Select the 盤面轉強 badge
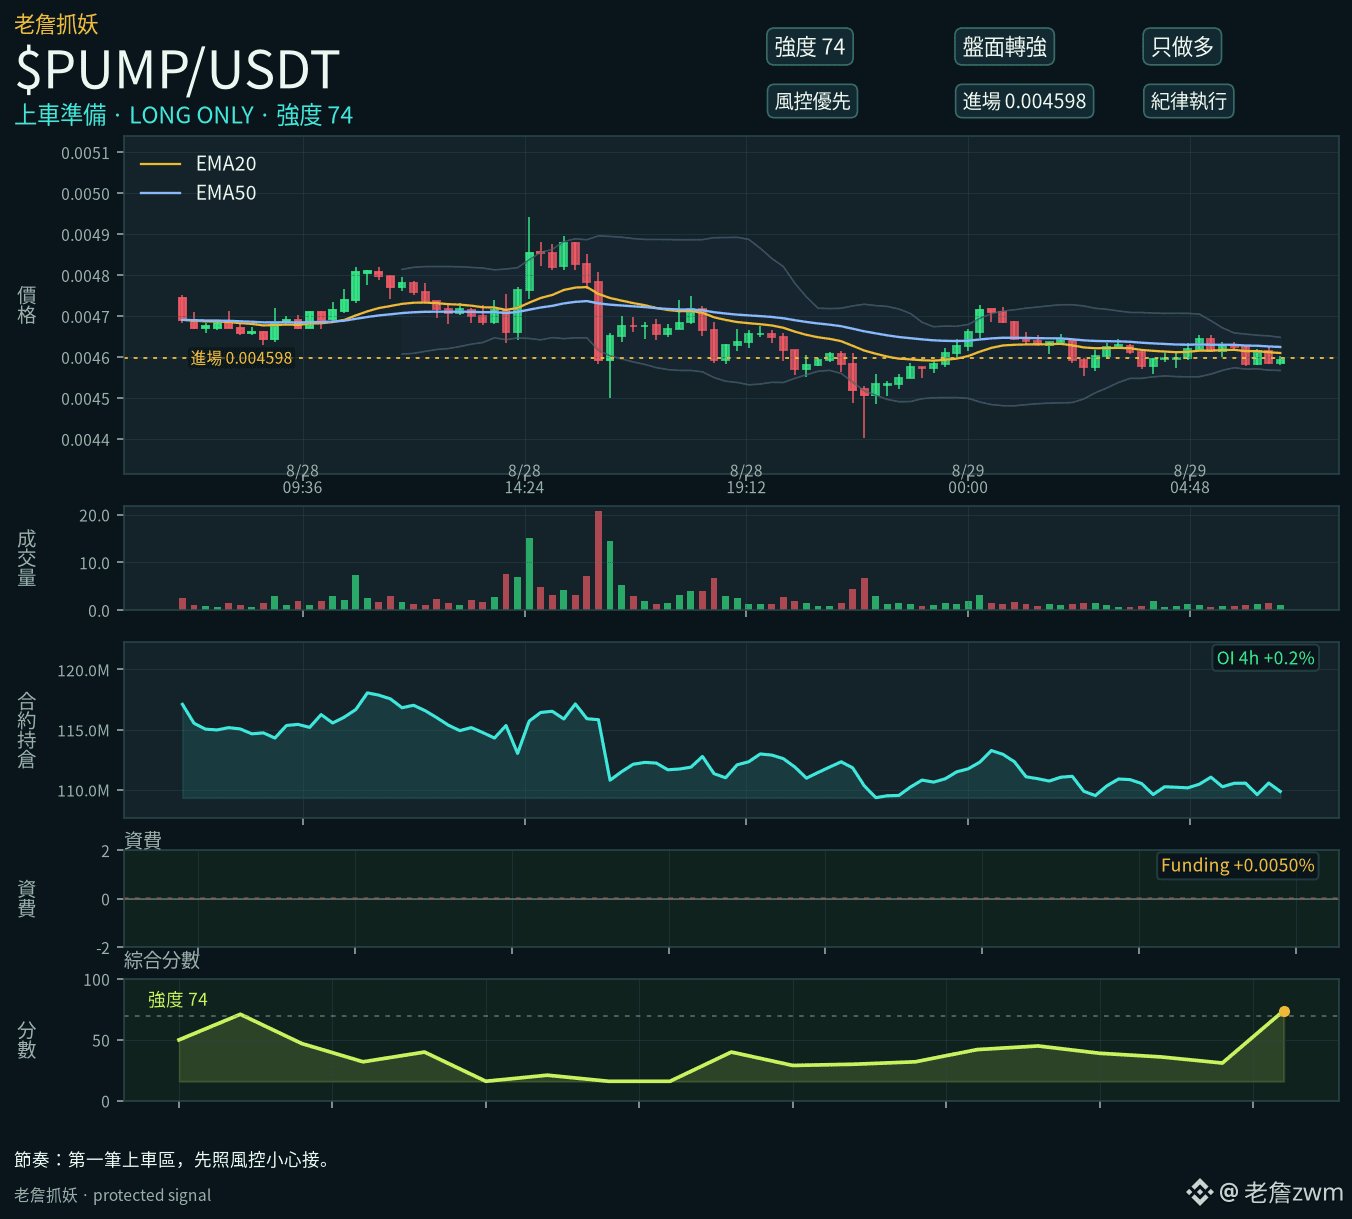Image resolution: width=1352 pixels, height=1219 pixels. (1004, 47)
